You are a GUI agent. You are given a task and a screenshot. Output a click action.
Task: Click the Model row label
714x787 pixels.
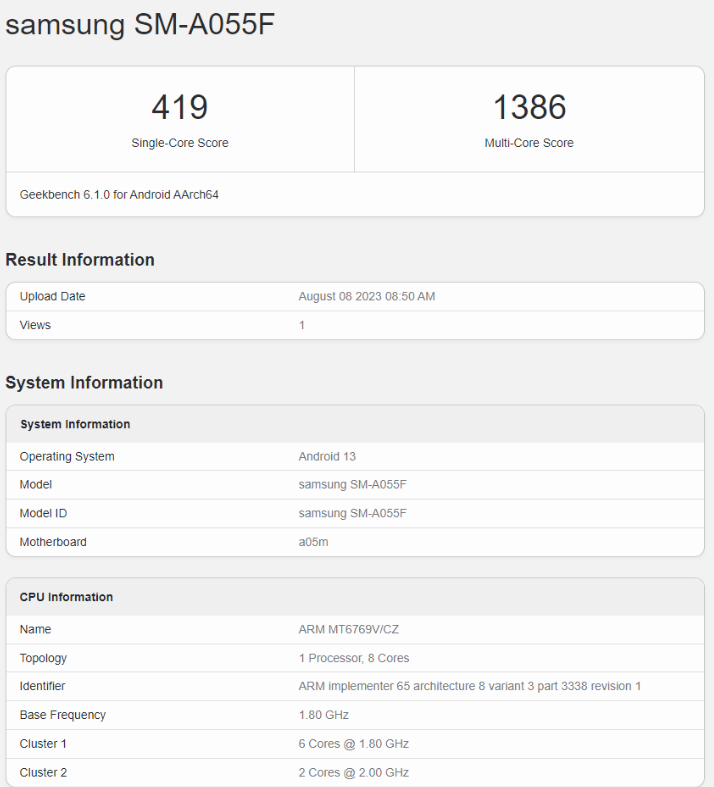click(36, 484)
